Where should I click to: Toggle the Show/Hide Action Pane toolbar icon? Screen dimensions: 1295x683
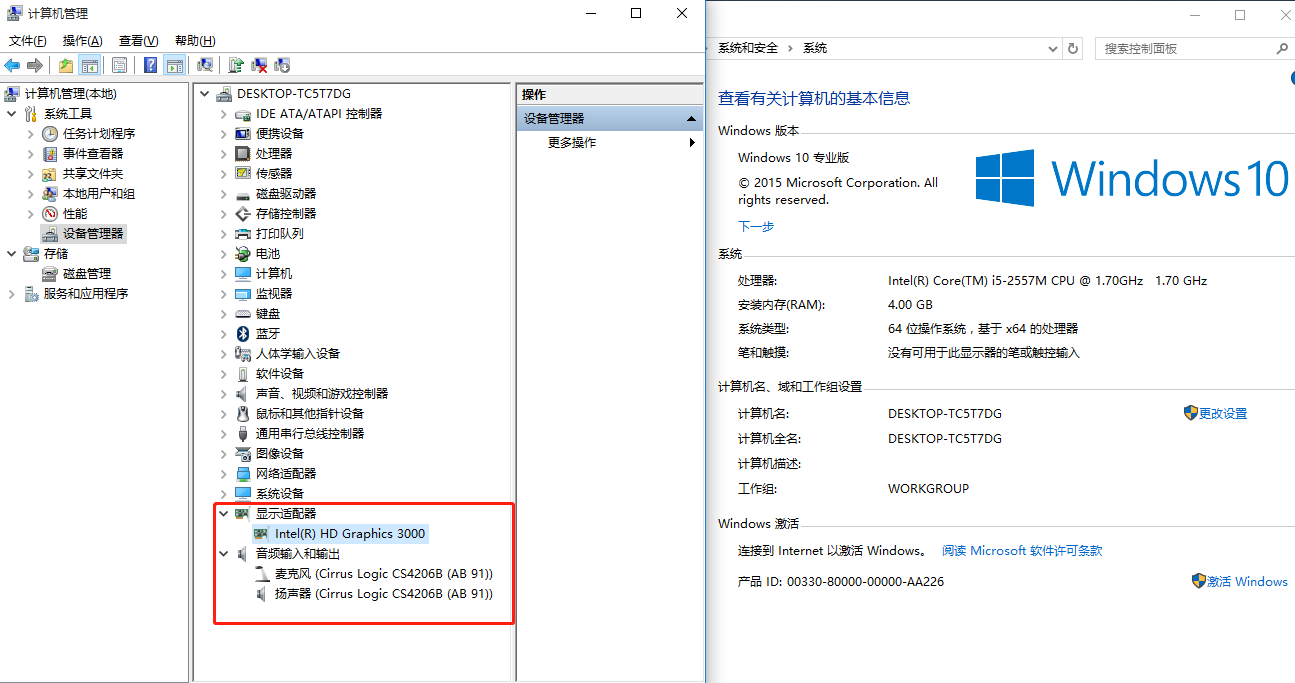(175, 66)
